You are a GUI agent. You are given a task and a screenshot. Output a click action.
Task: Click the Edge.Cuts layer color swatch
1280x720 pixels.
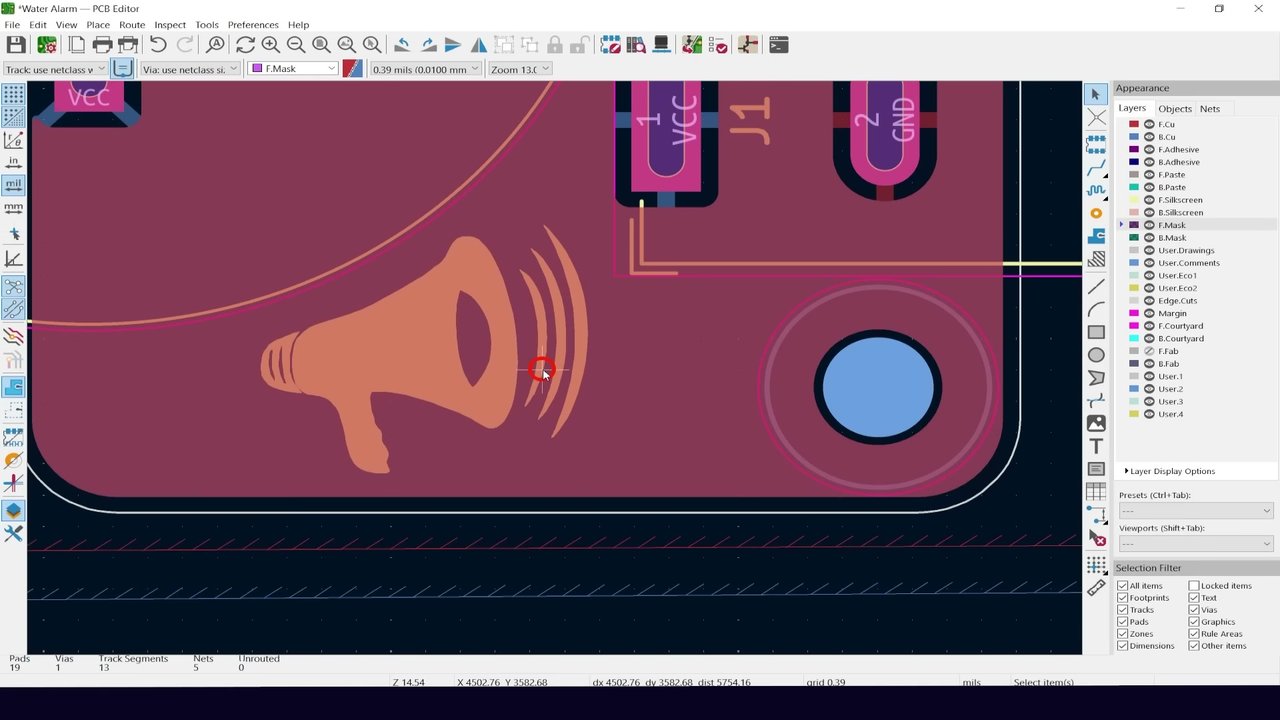coord(1134,301)
